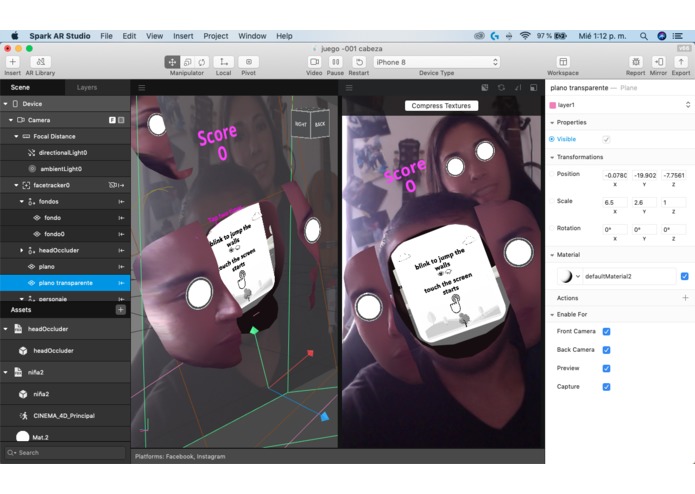Pause the preview playback
The width and height of the screenshot is (695, 494).
(336, 62)
